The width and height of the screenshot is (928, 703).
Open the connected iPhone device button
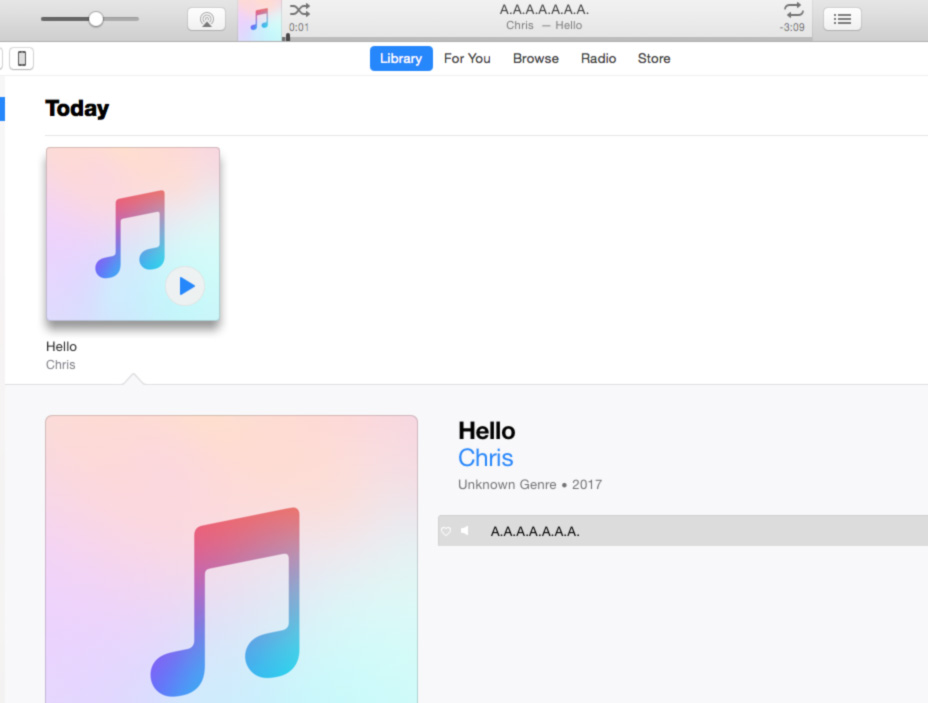[22, 59]
